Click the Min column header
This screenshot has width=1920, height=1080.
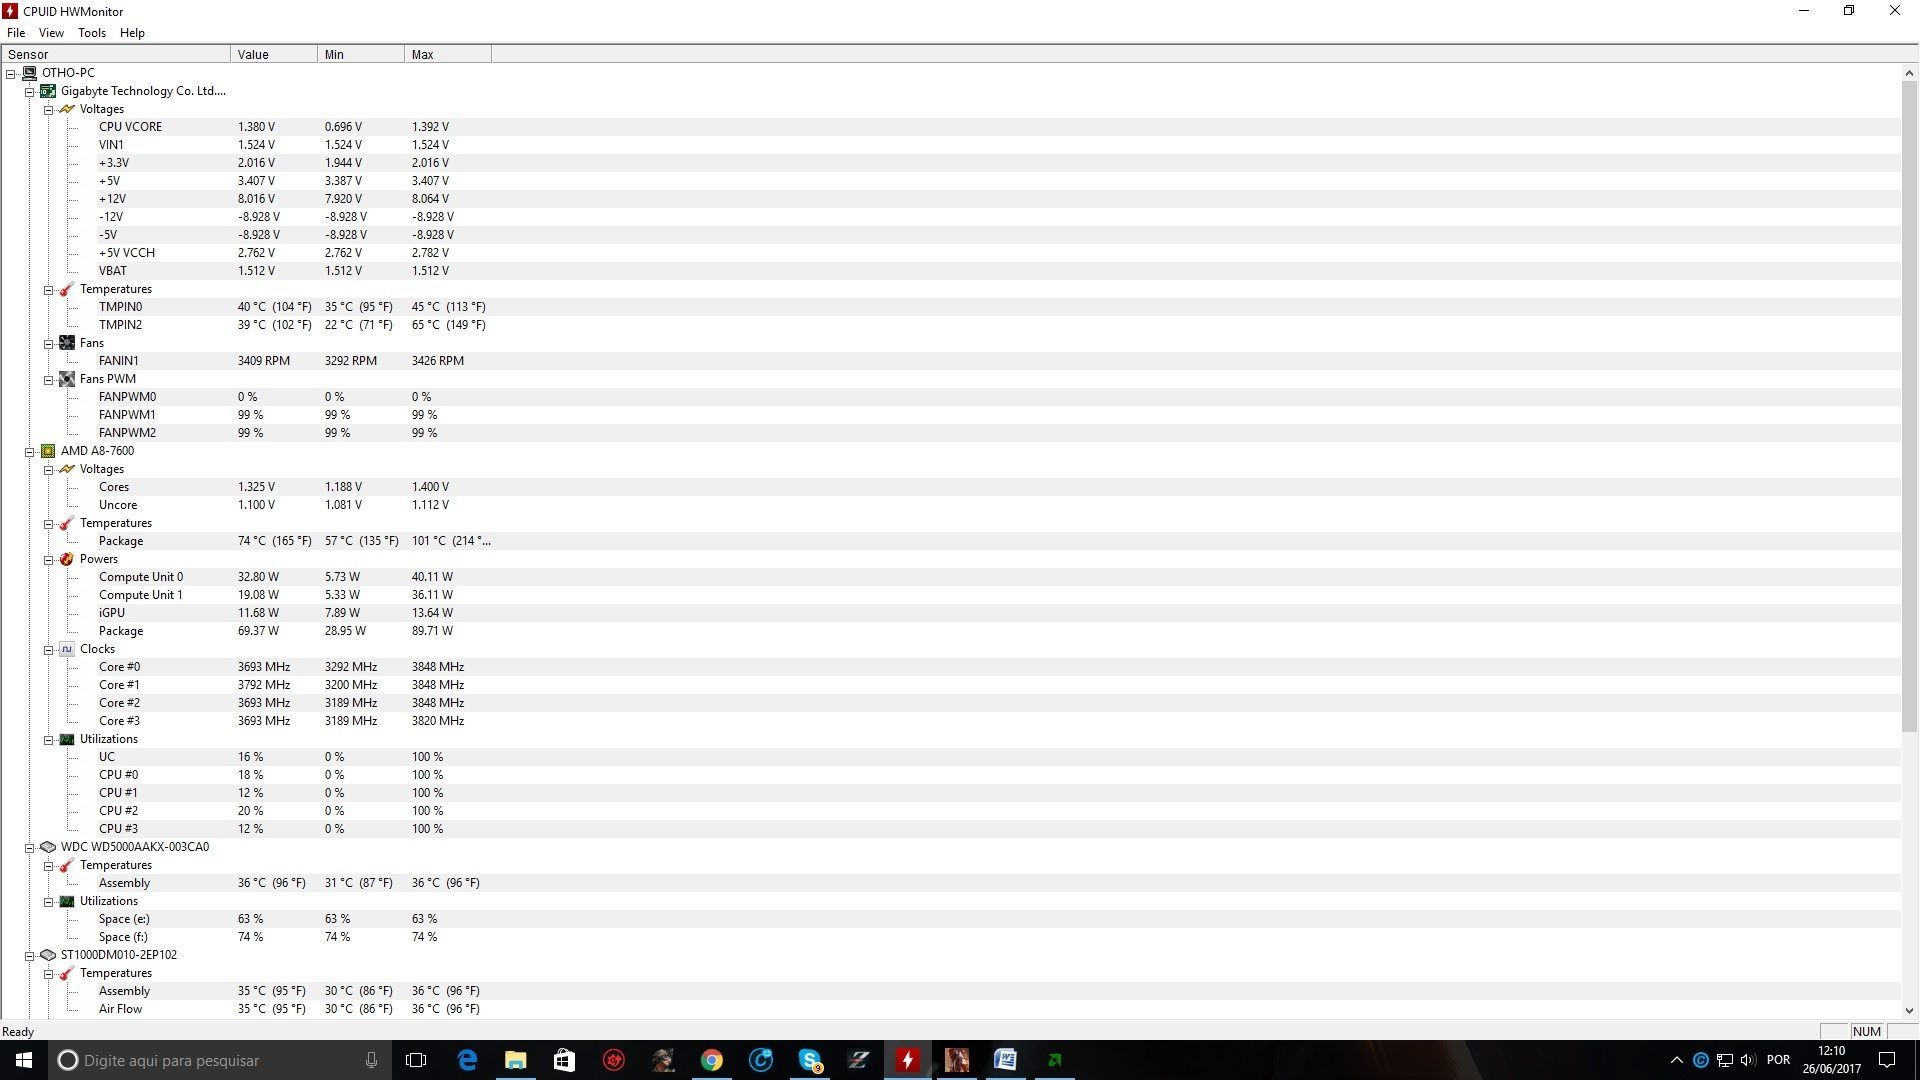(361, 54)
